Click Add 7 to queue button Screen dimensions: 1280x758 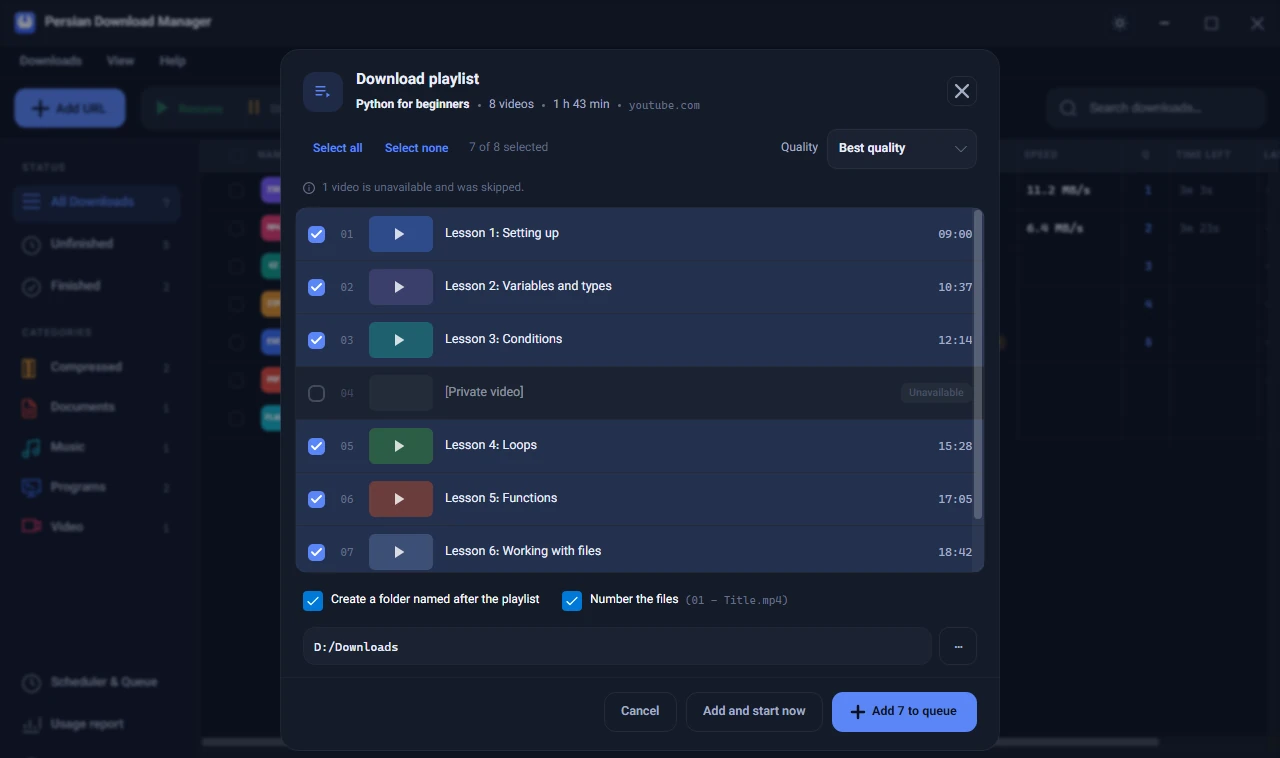point(904,712)
